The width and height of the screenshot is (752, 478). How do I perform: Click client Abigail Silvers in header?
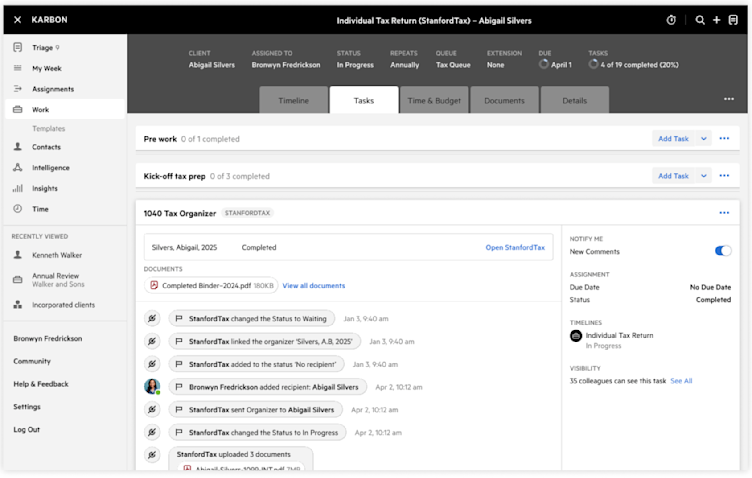[212, 65]
